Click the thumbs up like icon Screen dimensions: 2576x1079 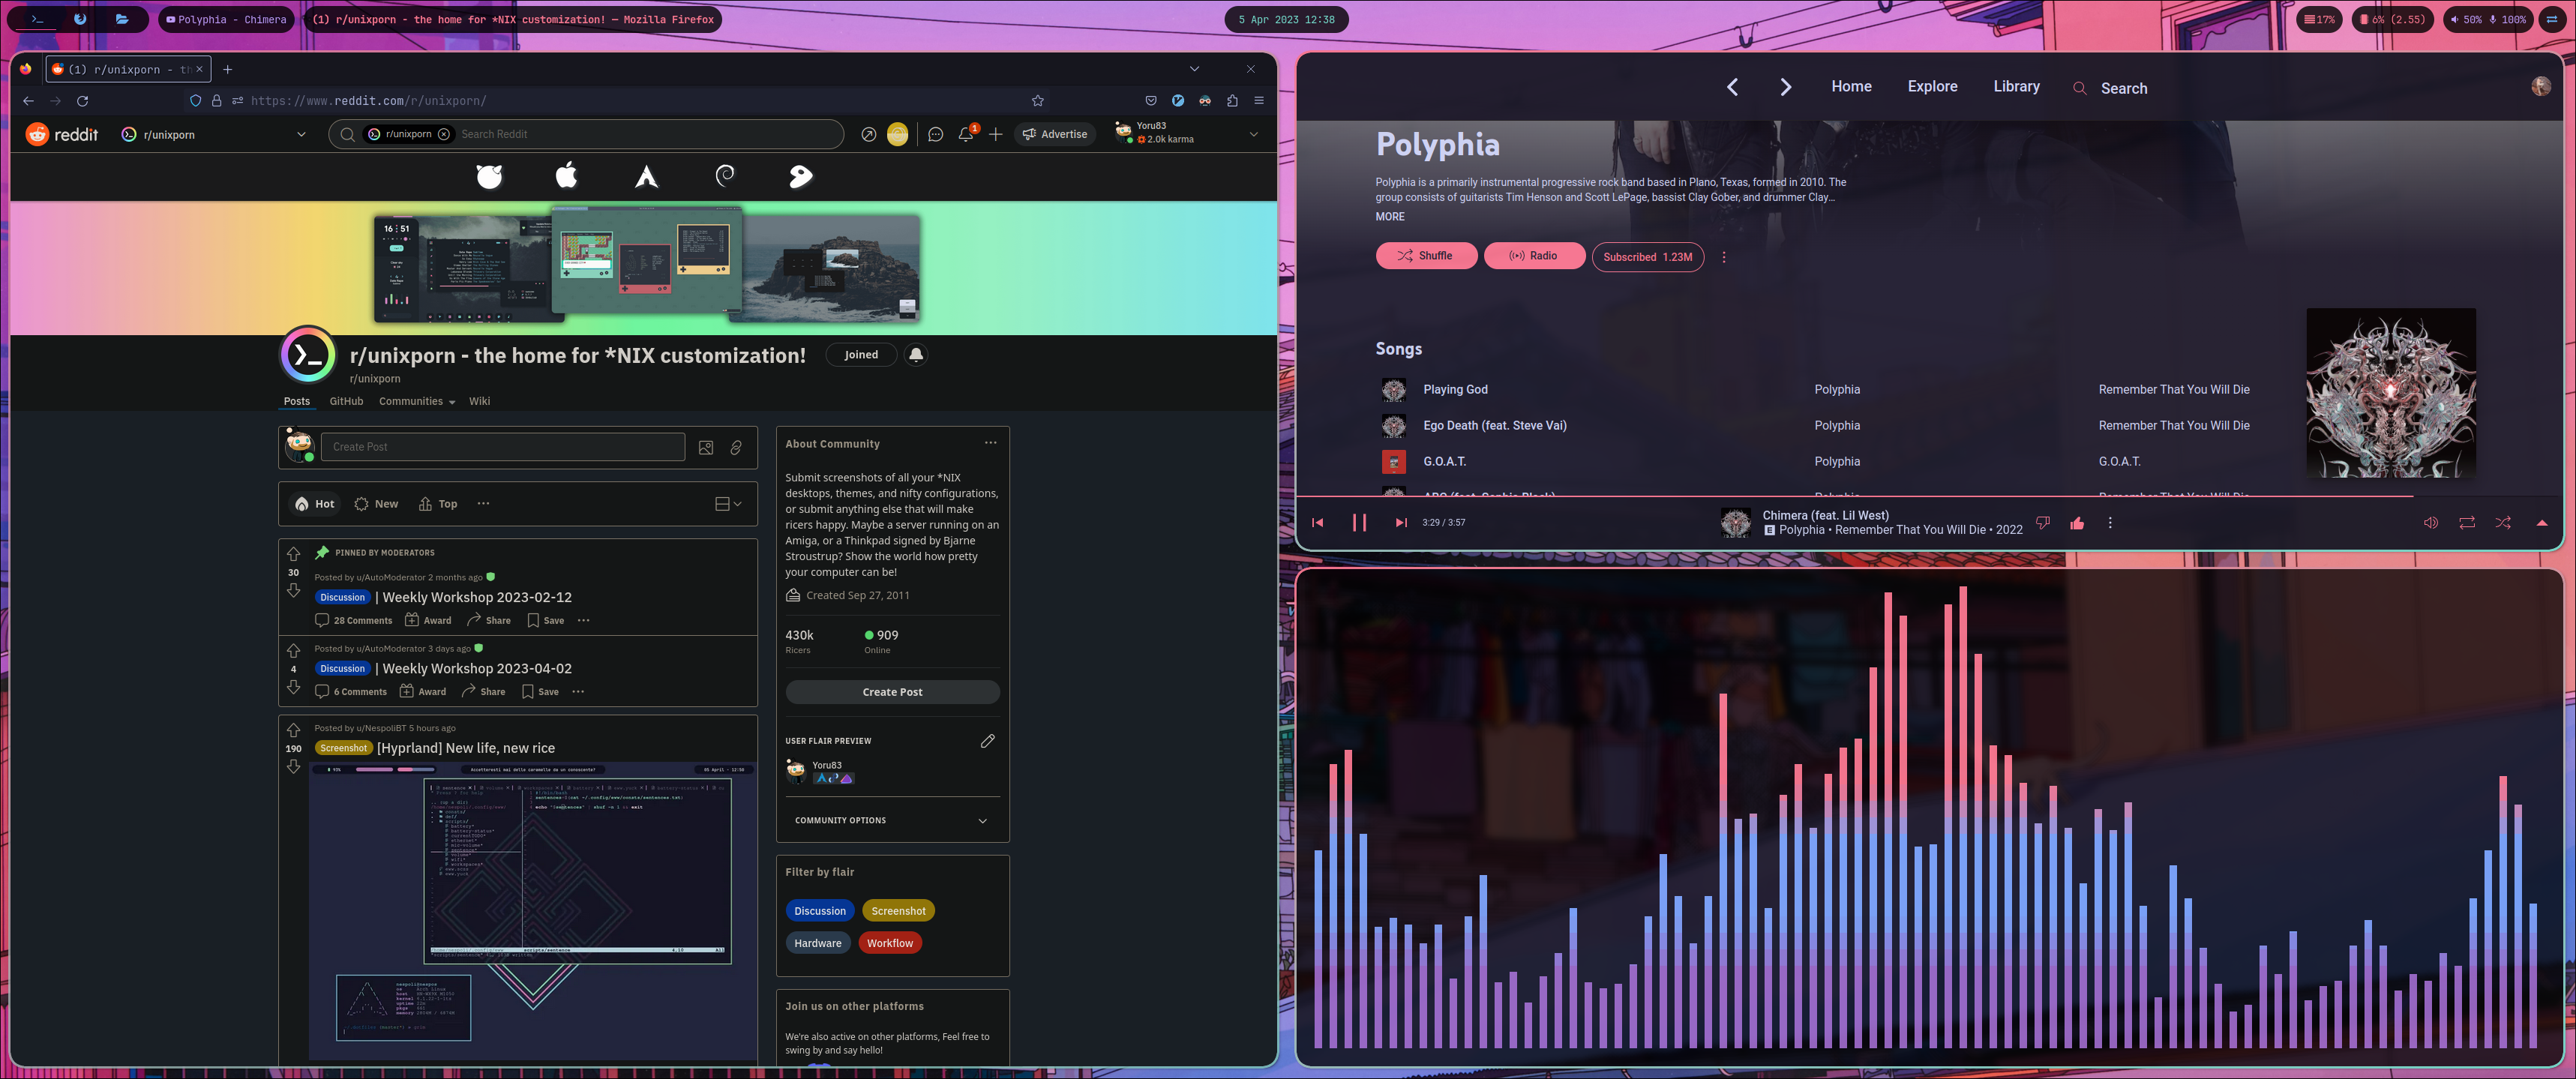[2076, 523]
